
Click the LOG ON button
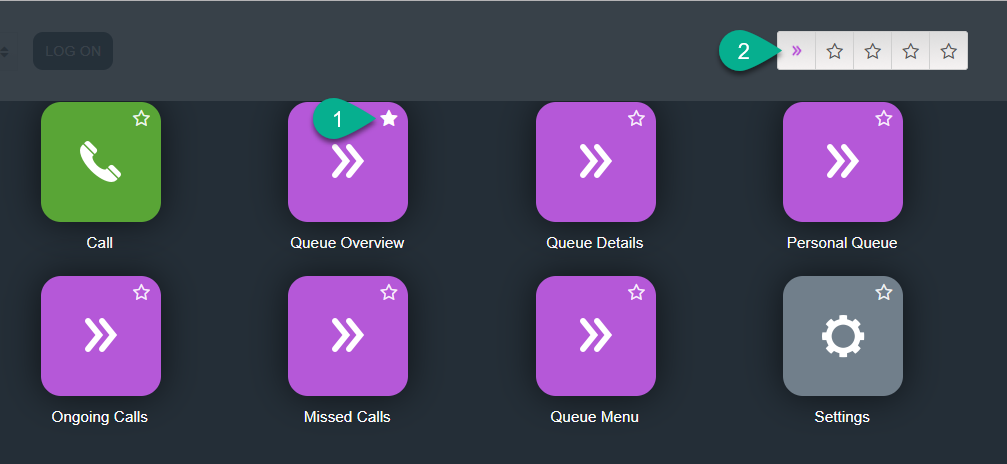[73, 51]
